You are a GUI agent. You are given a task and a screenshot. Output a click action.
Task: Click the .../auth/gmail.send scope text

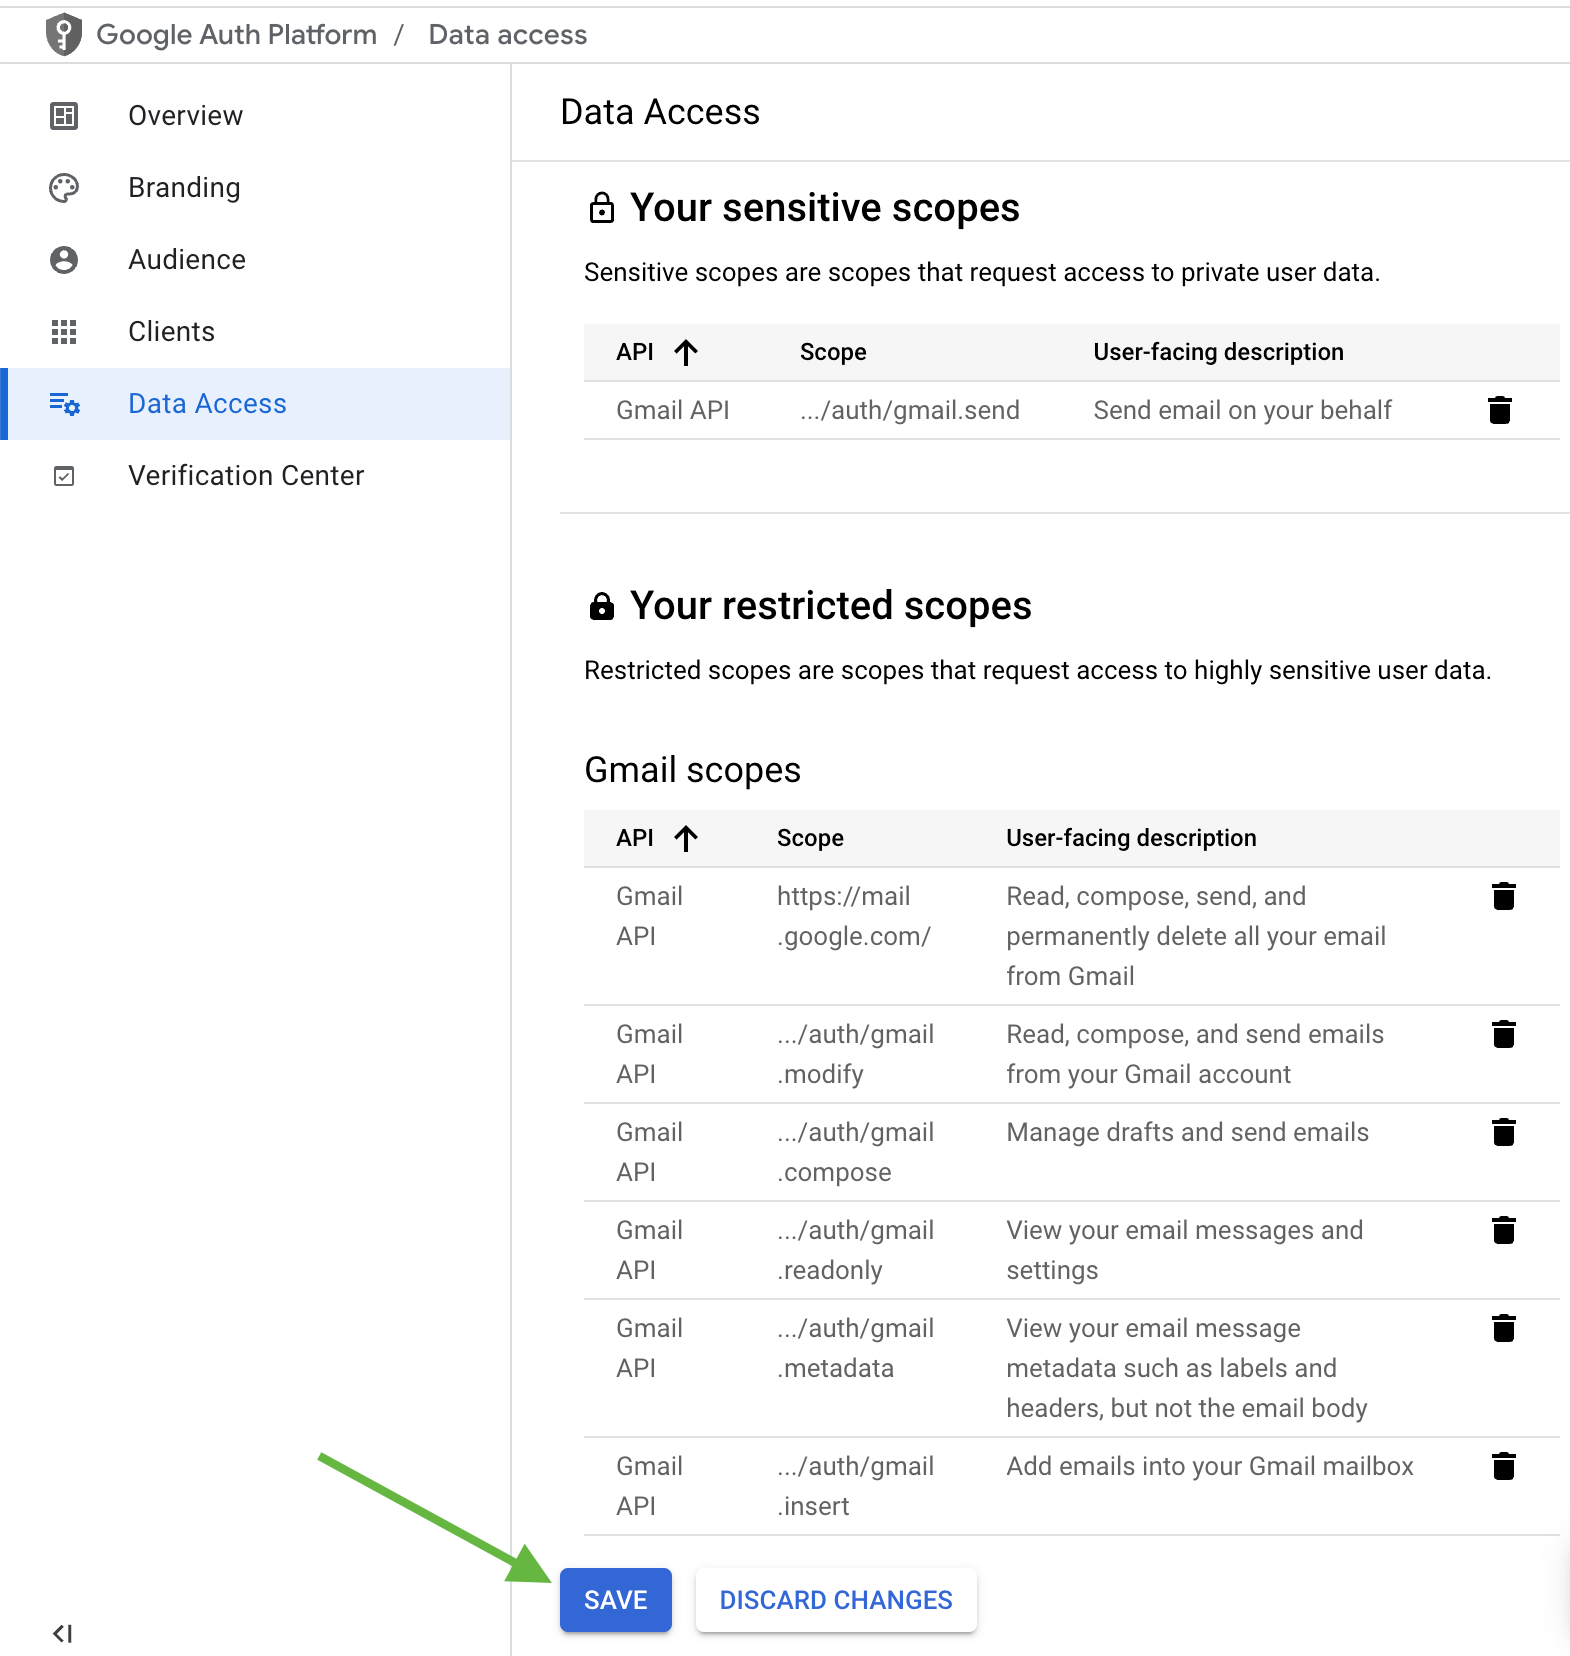pyautogui.click(x=910, y=410)
